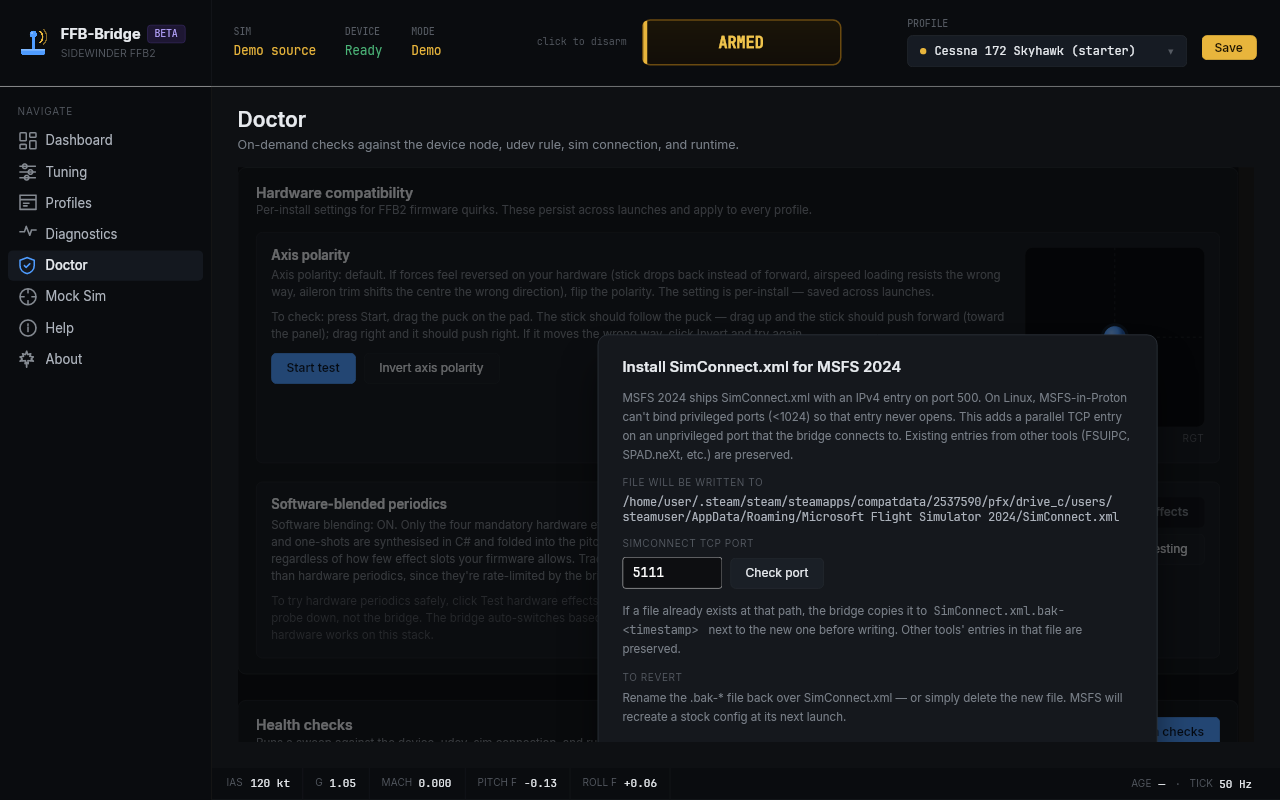Invert axis polarity setting
The image size is (1280, 800).
(431, 368)
